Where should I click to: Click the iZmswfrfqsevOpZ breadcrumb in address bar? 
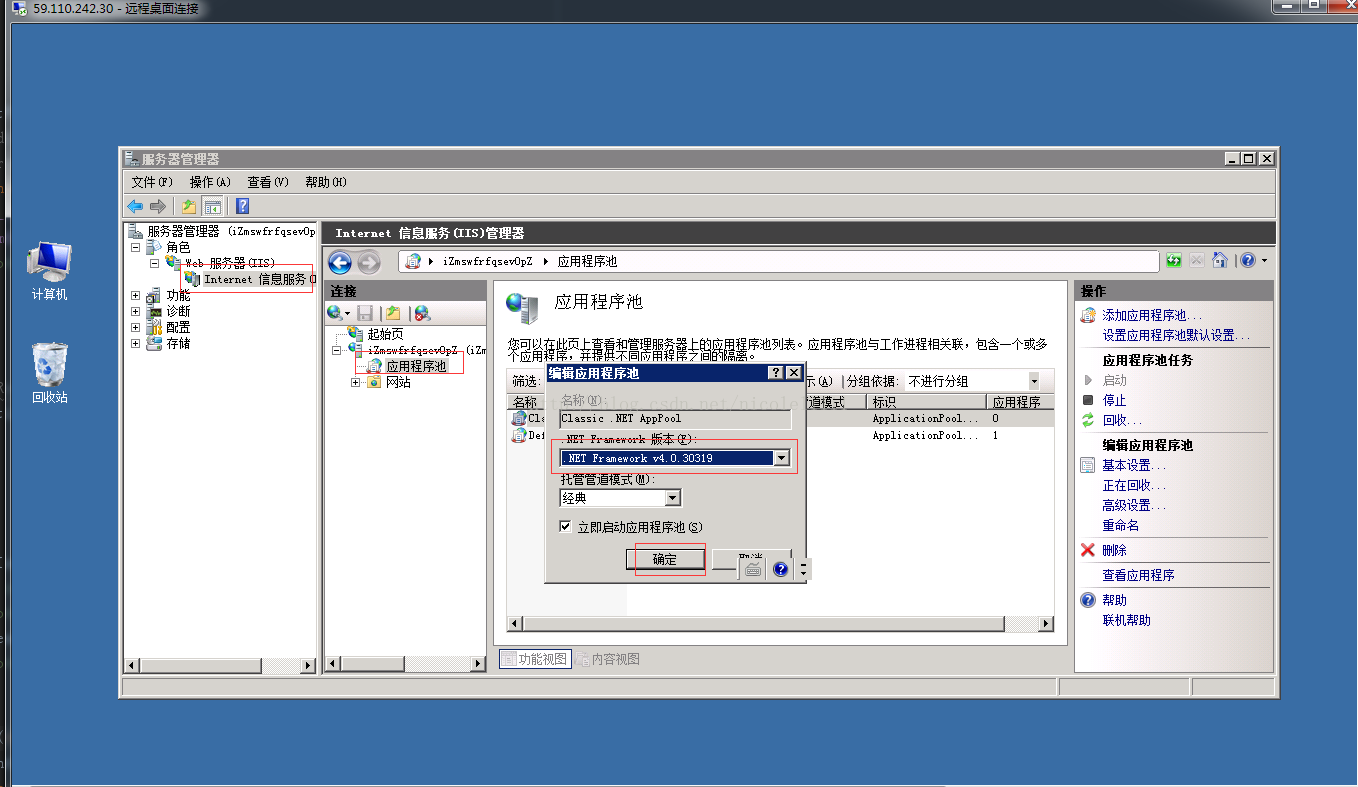coord(487,261)
